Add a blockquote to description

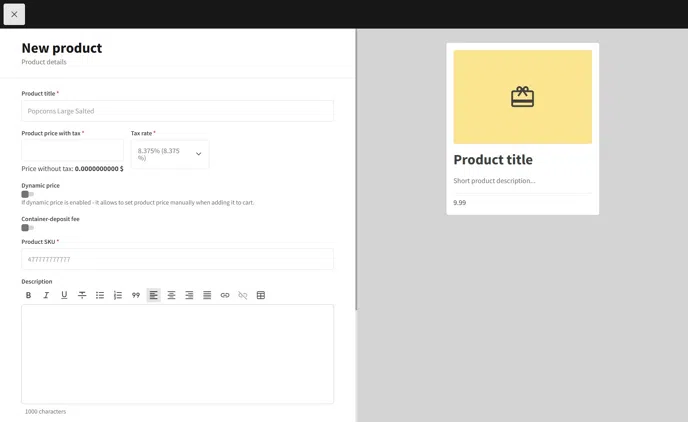(136, 295)
